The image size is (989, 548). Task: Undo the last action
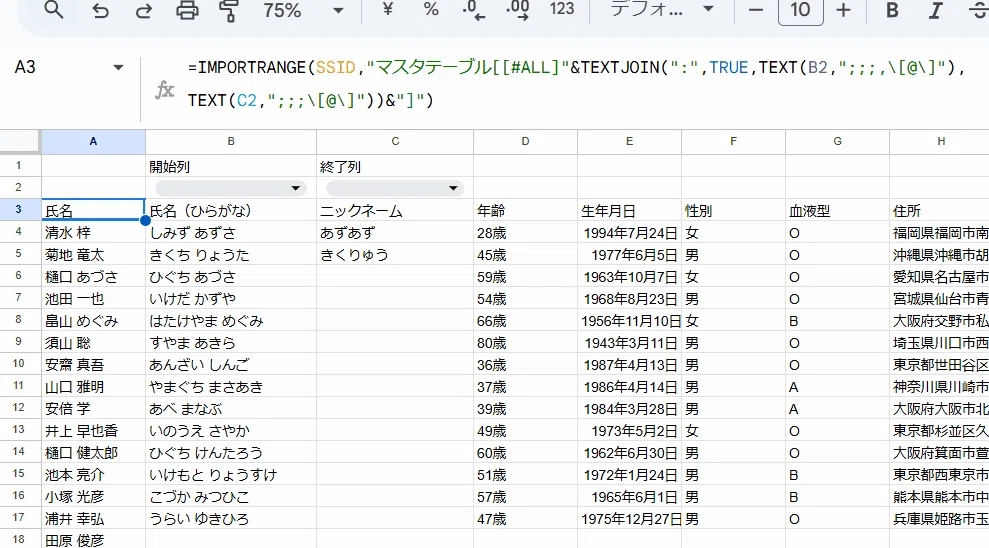pos(100,11)
